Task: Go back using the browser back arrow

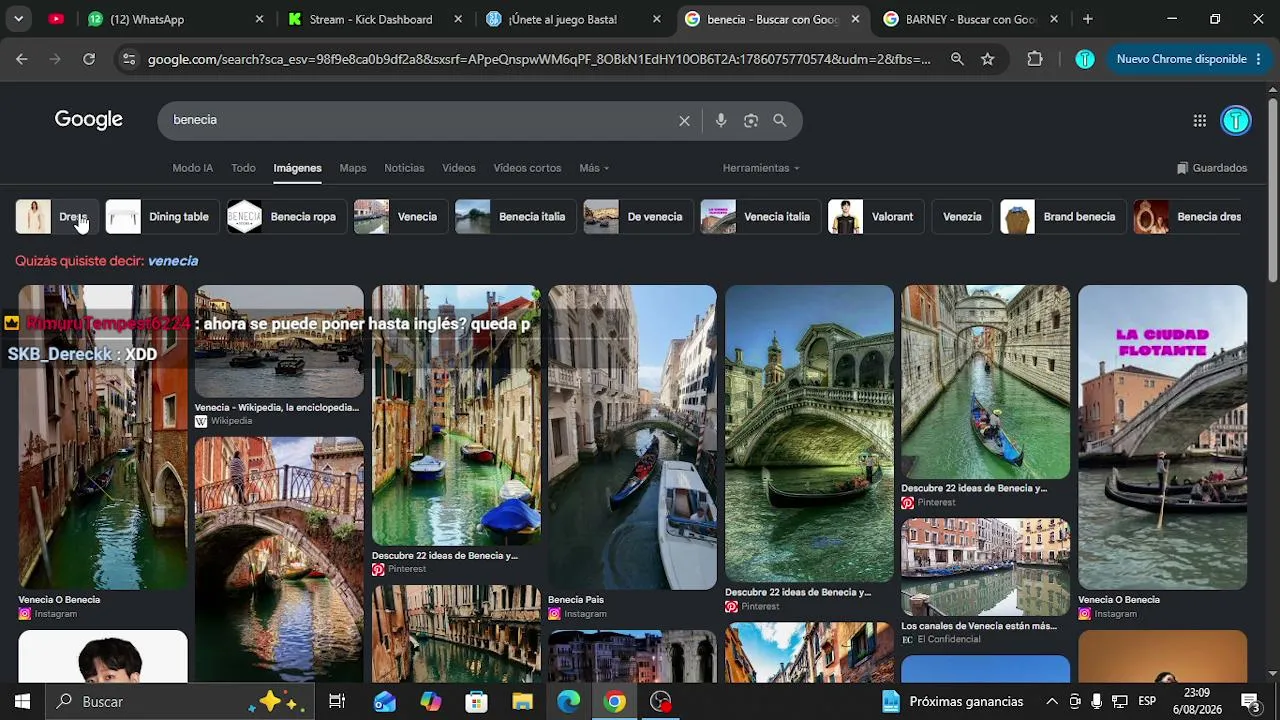Action: (22, 59)
